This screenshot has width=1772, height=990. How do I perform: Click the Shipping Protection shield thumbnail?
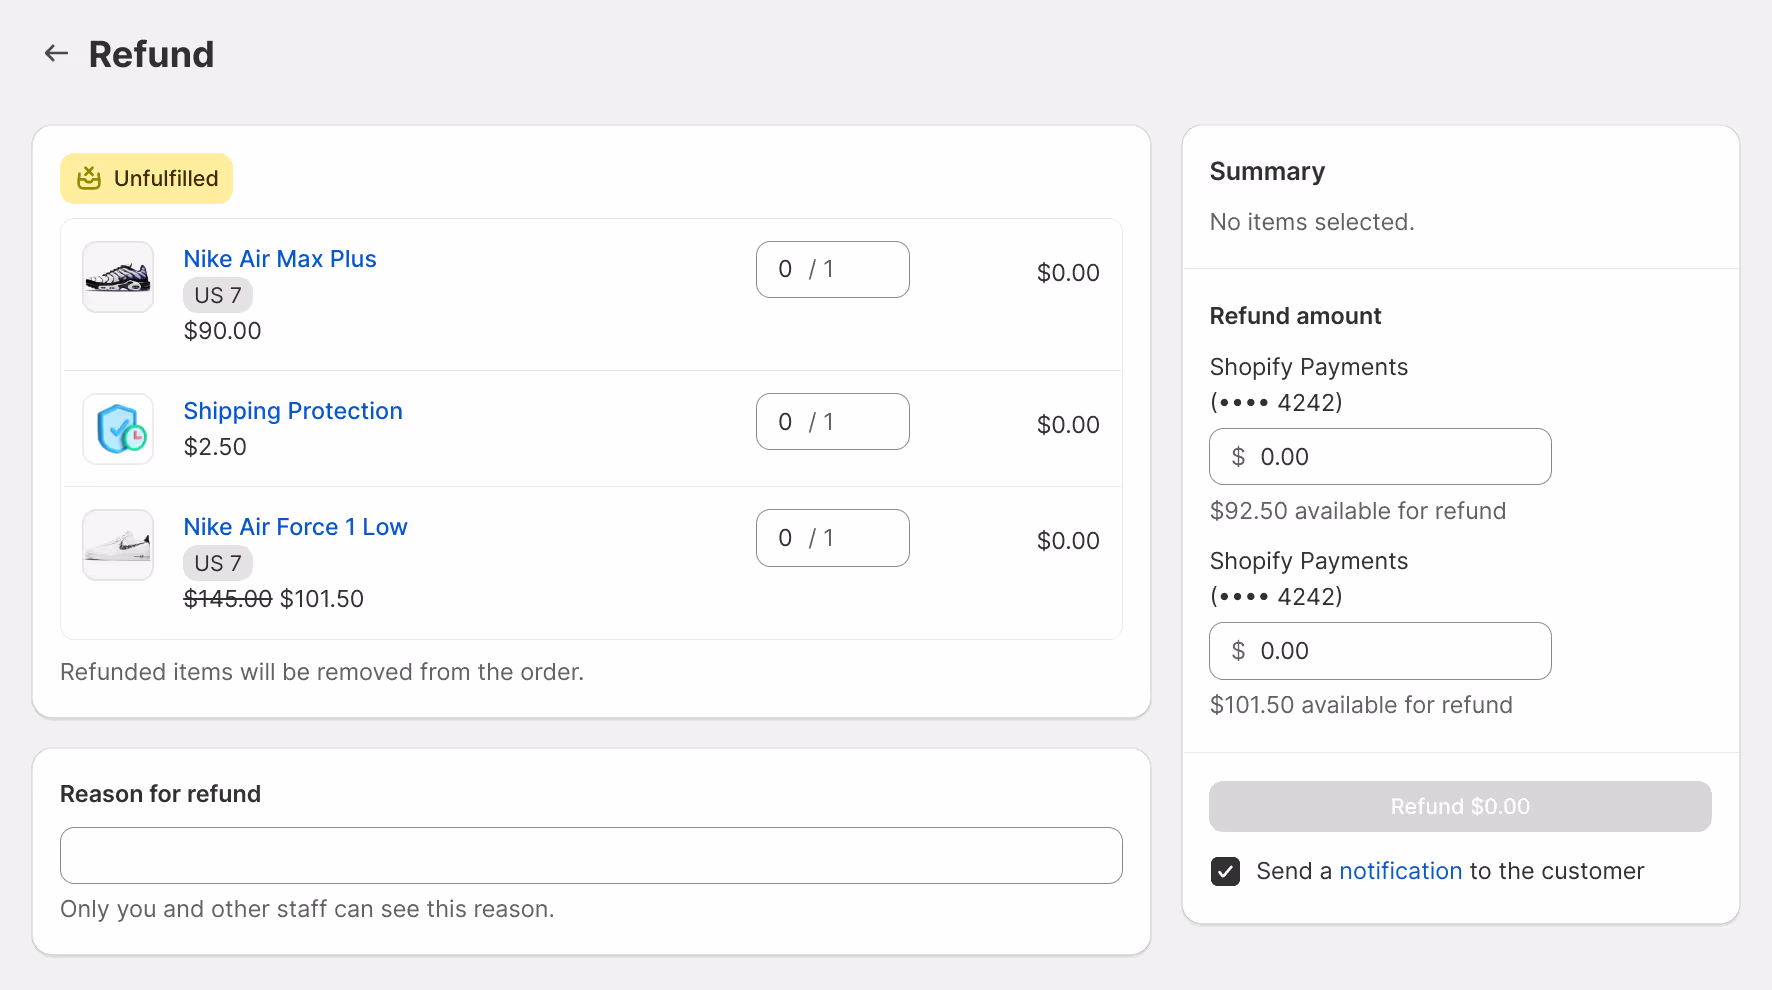118,429
